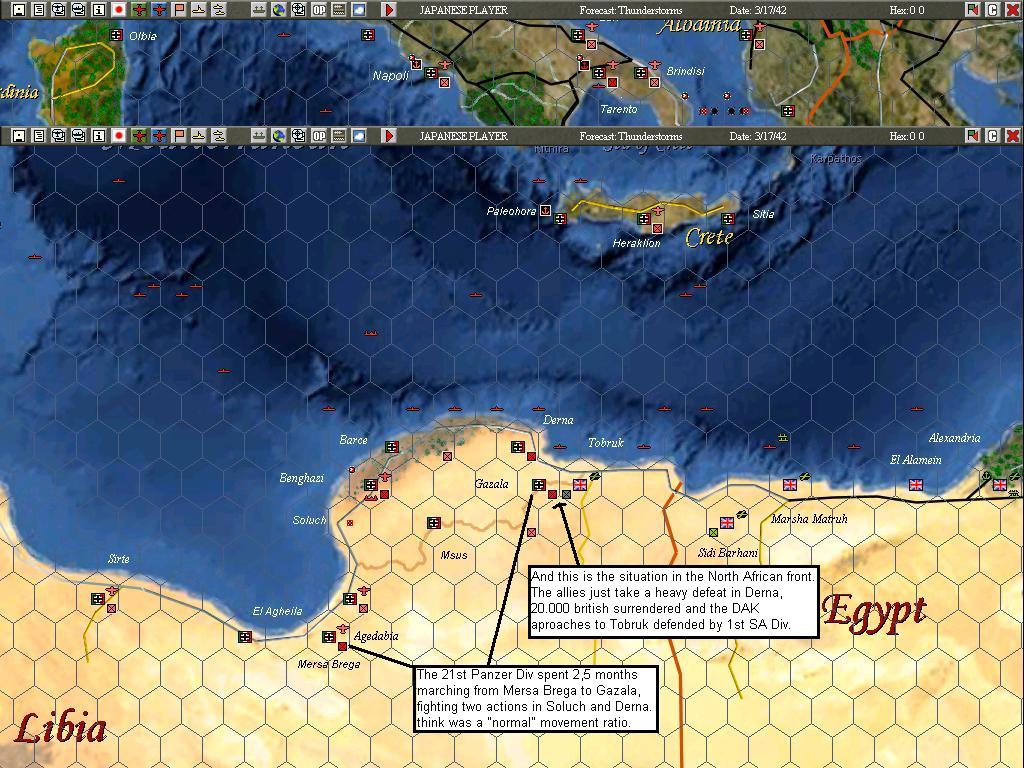Click 'Forecast: Thunderstorms' in the lower toolbar
The image size is (1024, 768).
pyautogui.click(x=631, y=136)
